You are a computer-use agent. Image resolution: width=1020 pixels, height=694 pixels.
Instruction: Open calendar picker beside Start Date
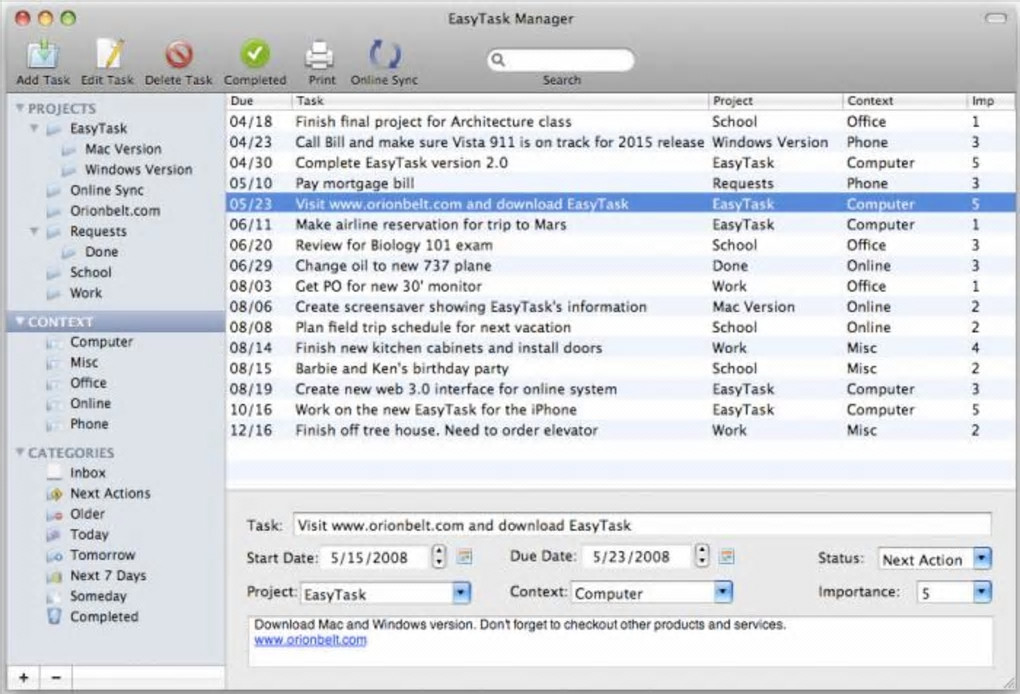pos(464,557)
